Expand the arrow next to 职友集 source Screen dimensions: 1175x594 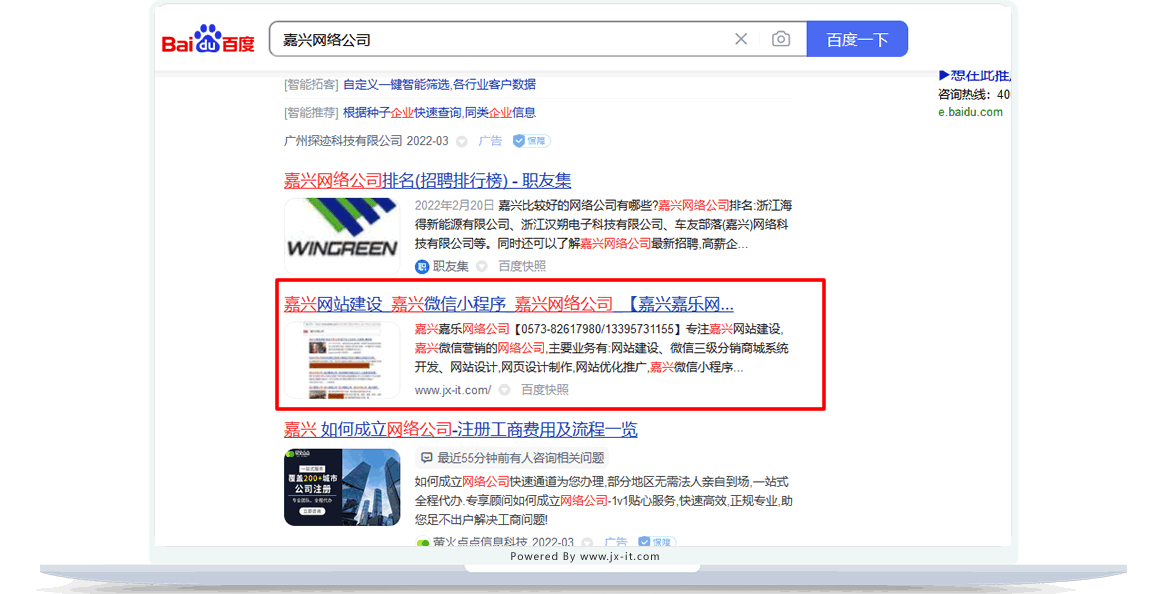pyautogui.click(x=482, y=266)
